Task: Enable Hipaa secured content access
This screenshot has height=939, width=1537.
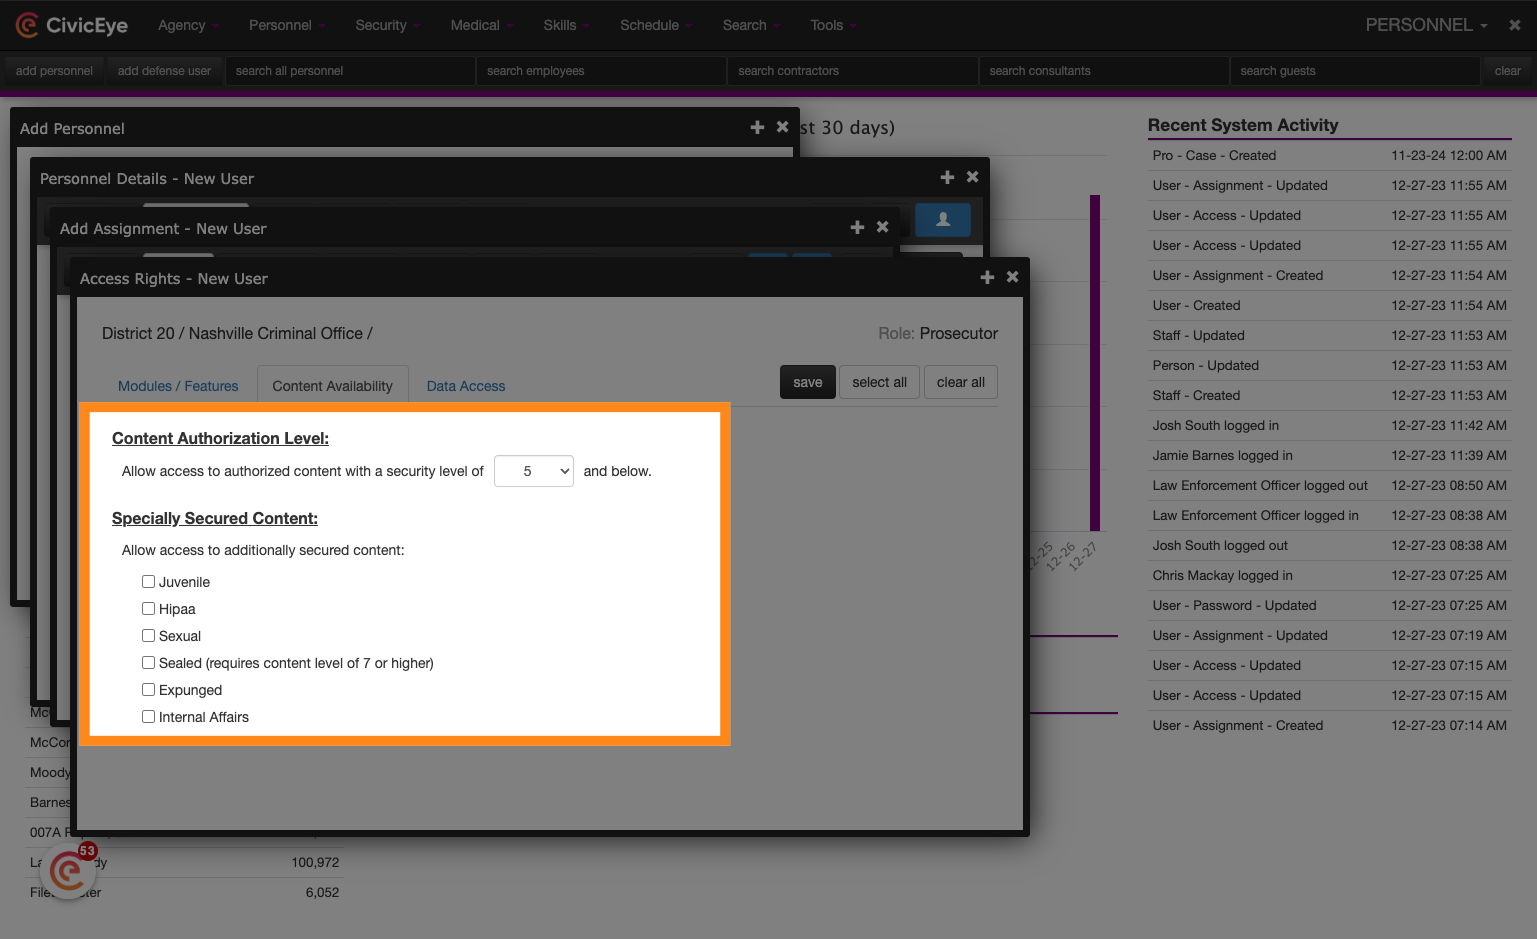Action: (148, 608)
